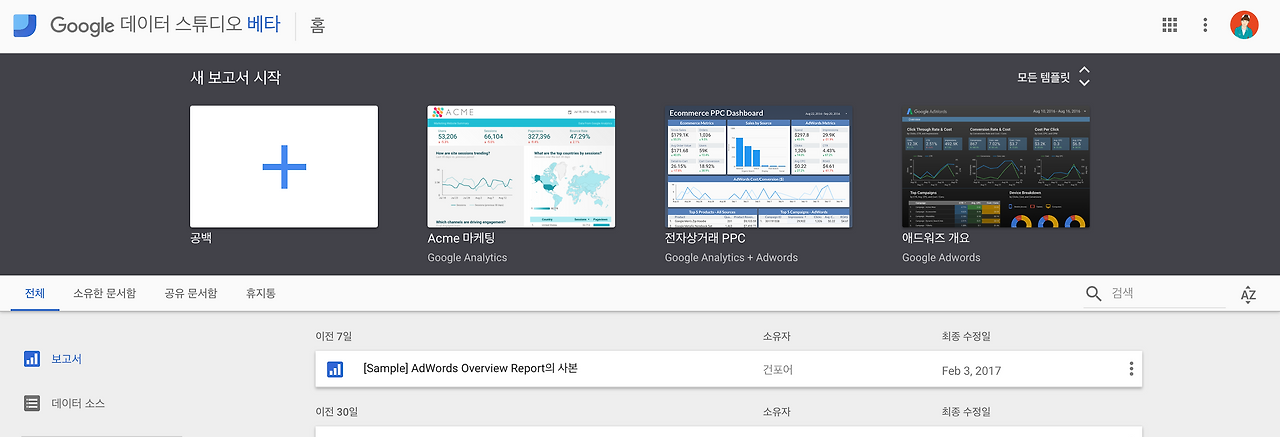Image resolution: width=1280 pixels, height=437 pixels.
Task: Switch to the 소유한 문서함 tab
Action: click(x=105, y=293)
